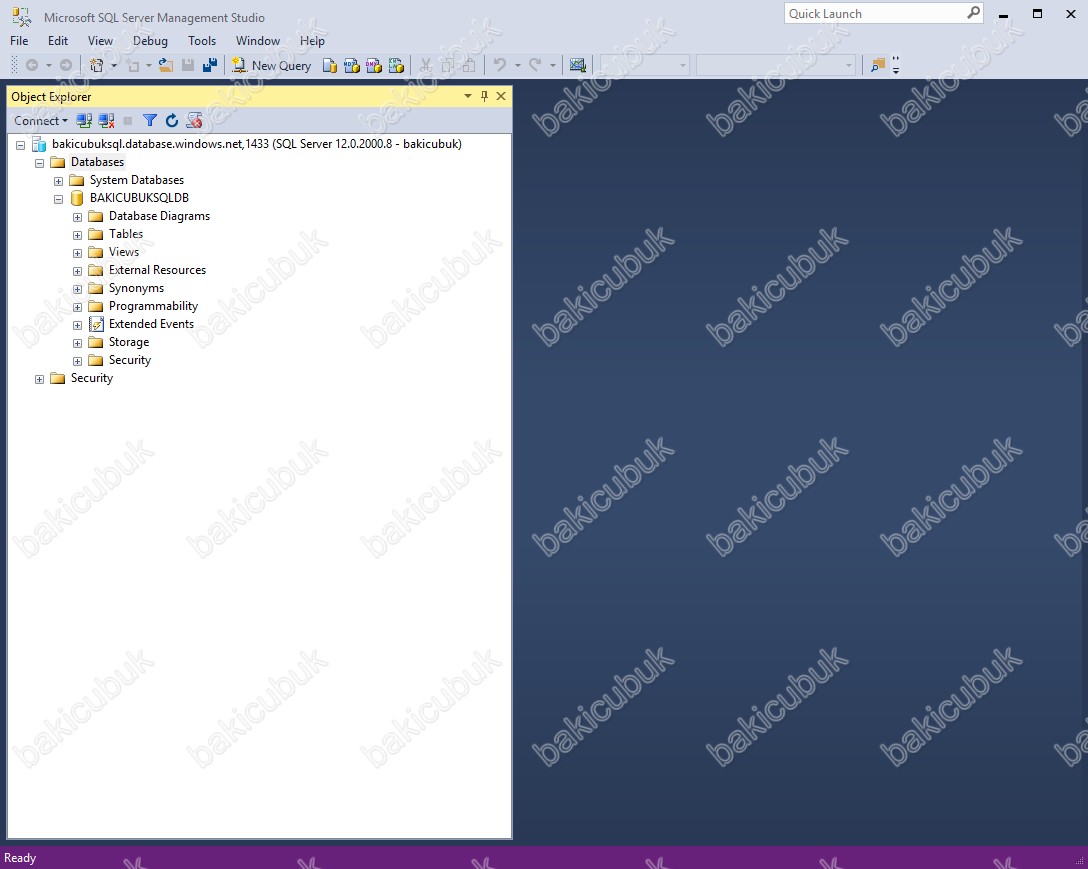
Task: Click the Redo icon
Action: (534, 65)
